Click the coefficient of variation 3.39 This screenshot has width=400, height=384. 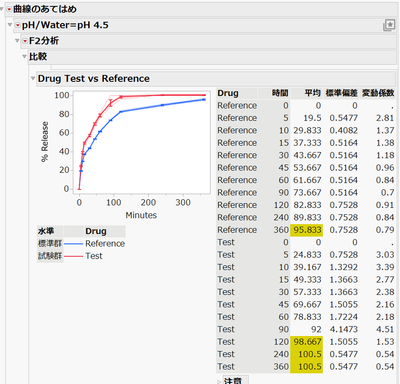click(385, 267)
